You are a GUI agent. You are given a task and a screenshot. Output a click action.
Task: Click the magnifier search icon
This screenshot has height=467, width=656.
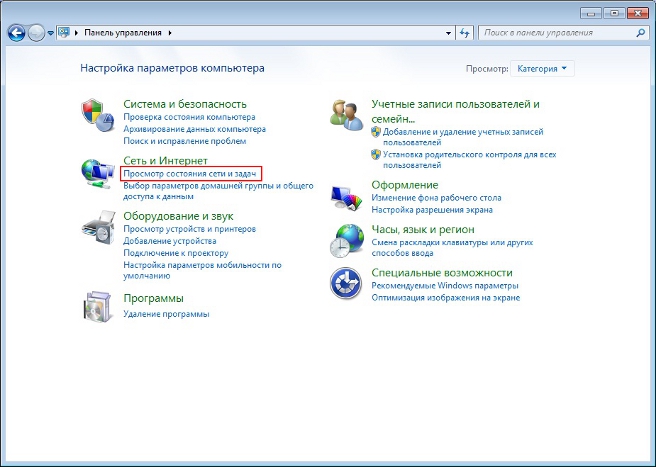pos(641,33)
